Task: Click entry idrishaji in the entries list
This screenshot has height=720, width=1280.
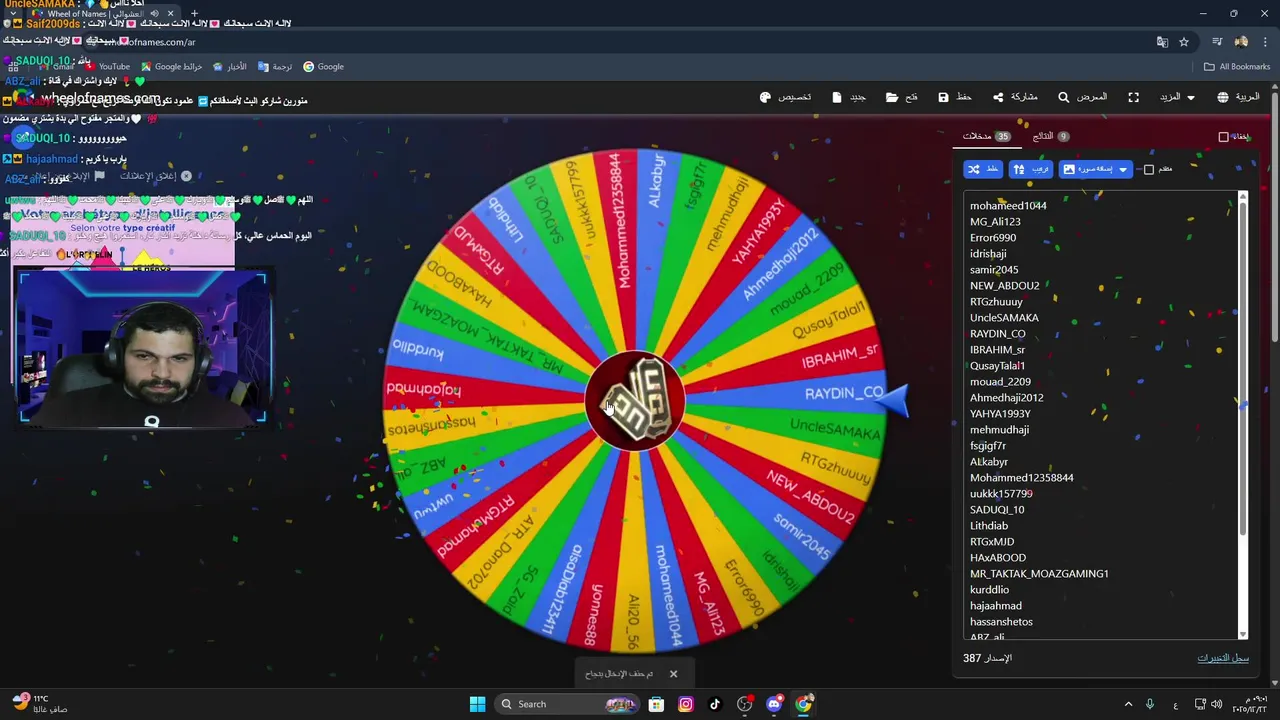Action: 988,254
